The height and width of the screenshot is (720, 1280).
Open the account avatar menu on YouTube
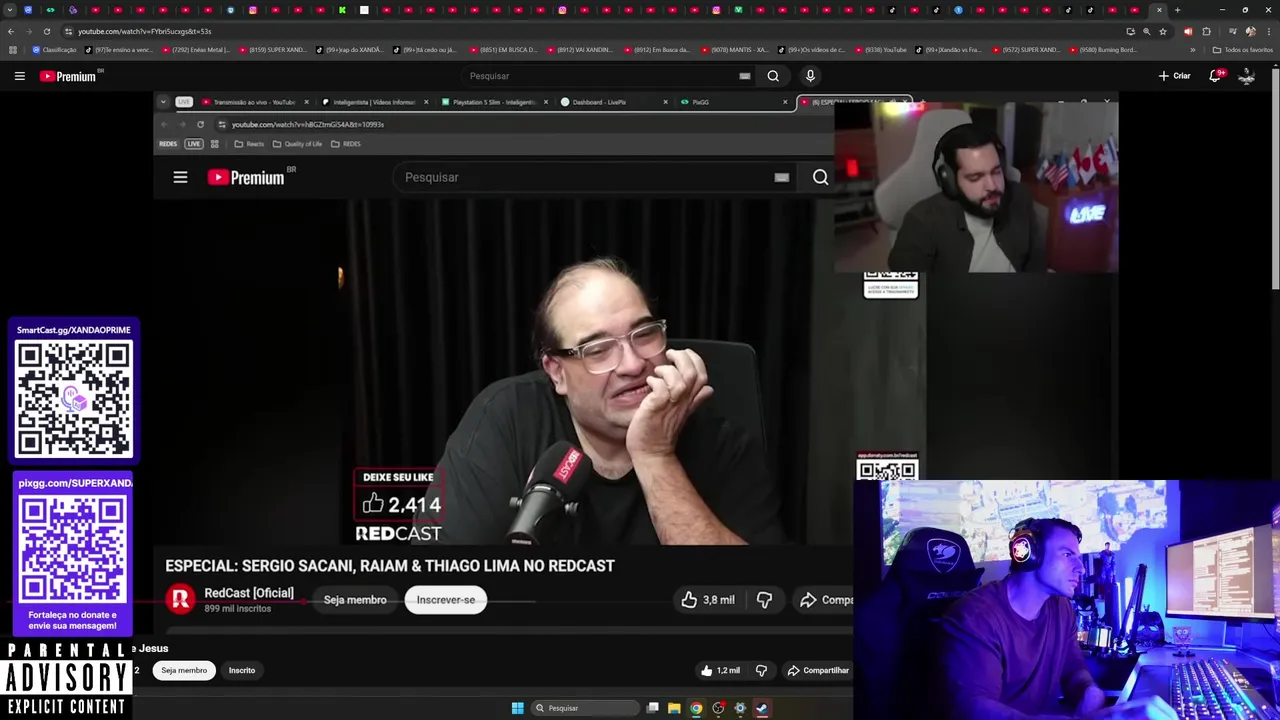pos(1246,76)
